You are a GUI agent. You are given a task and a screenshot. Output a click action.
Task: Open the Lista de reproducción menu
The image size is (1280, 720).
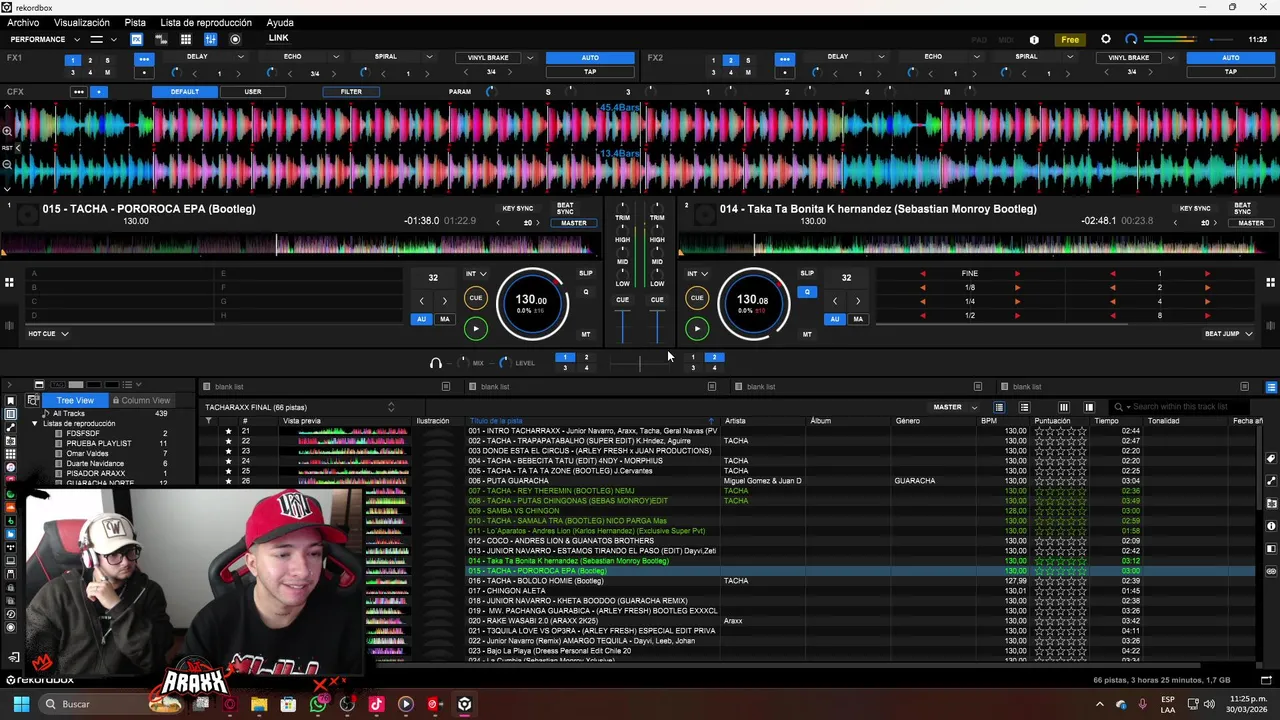[206, 22]
